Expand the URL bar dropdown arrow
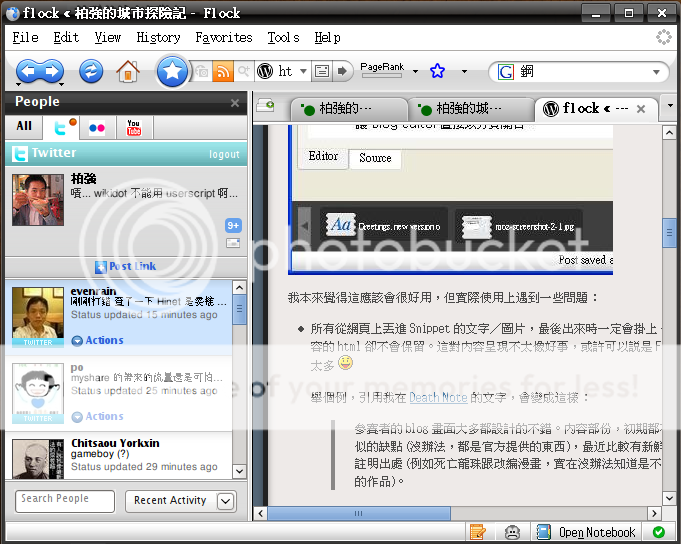 (x=303, y=71)
